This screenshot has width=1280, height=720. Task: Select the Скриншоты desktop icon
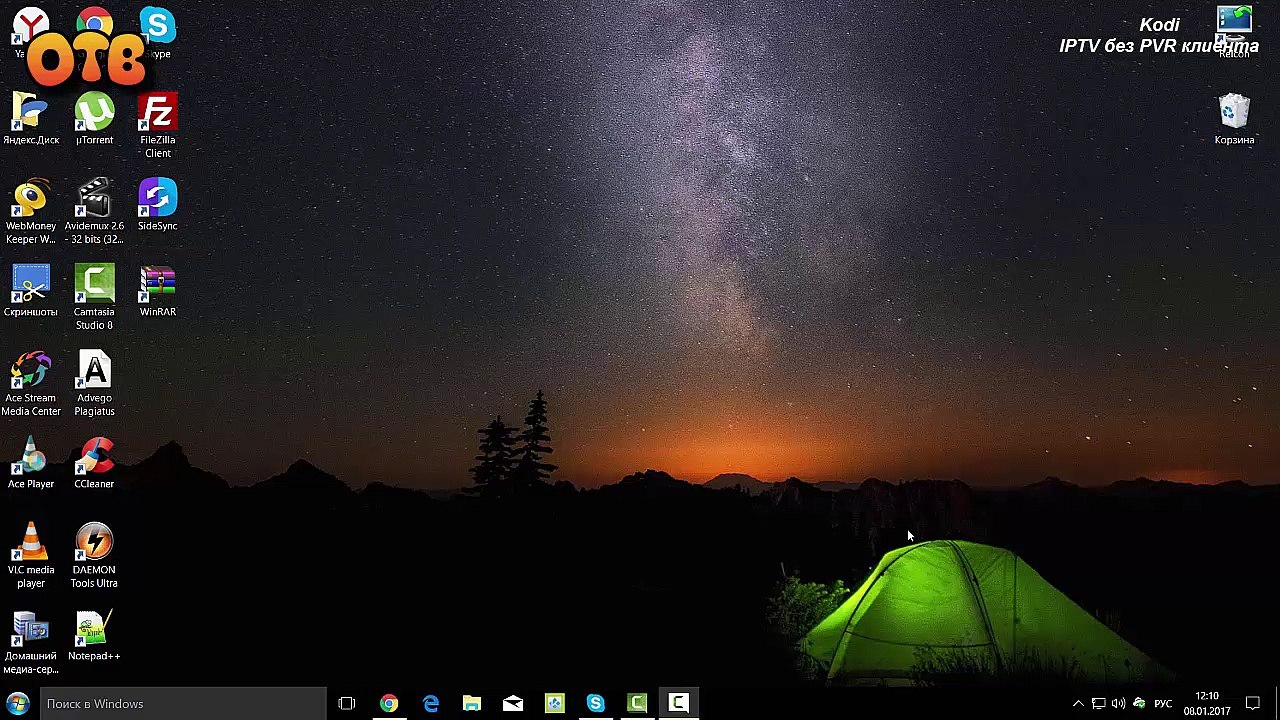click(31, 291)
